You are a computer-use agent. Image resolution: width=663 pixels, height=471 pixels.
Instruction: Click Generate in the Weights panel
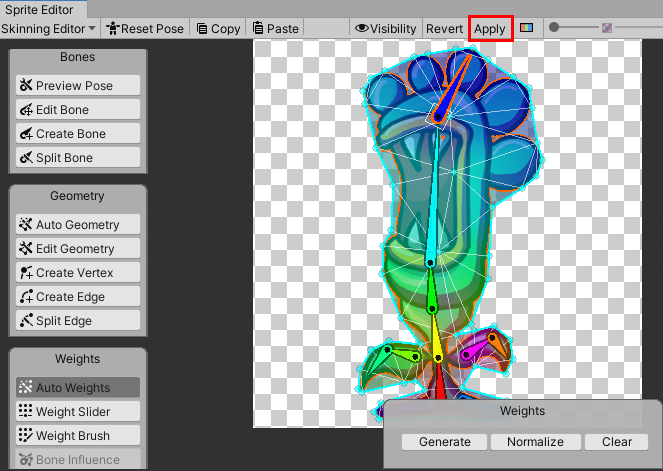pyautogui.click(x=445, y=442)
